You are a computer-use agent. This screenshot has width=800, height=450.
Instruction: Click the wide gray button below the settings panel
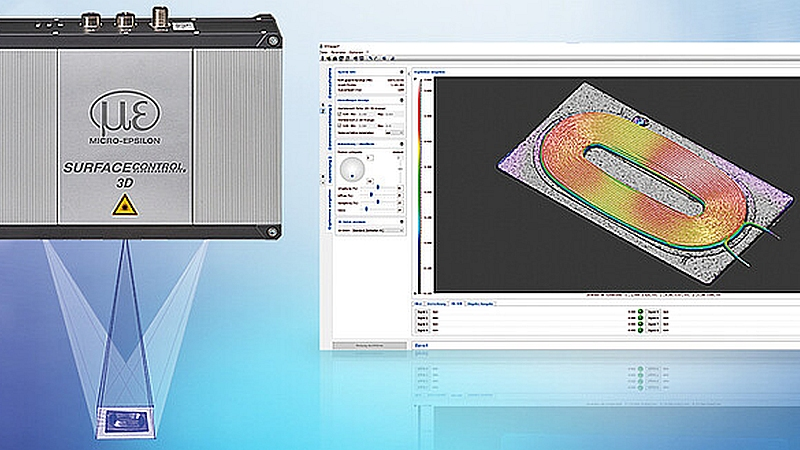tap(370, 346)
